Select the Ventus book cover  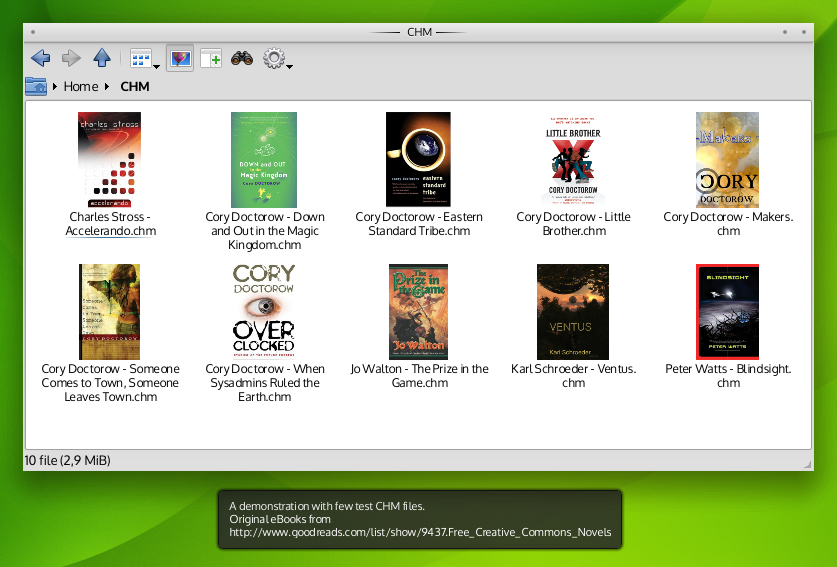(x=573, y=312)
